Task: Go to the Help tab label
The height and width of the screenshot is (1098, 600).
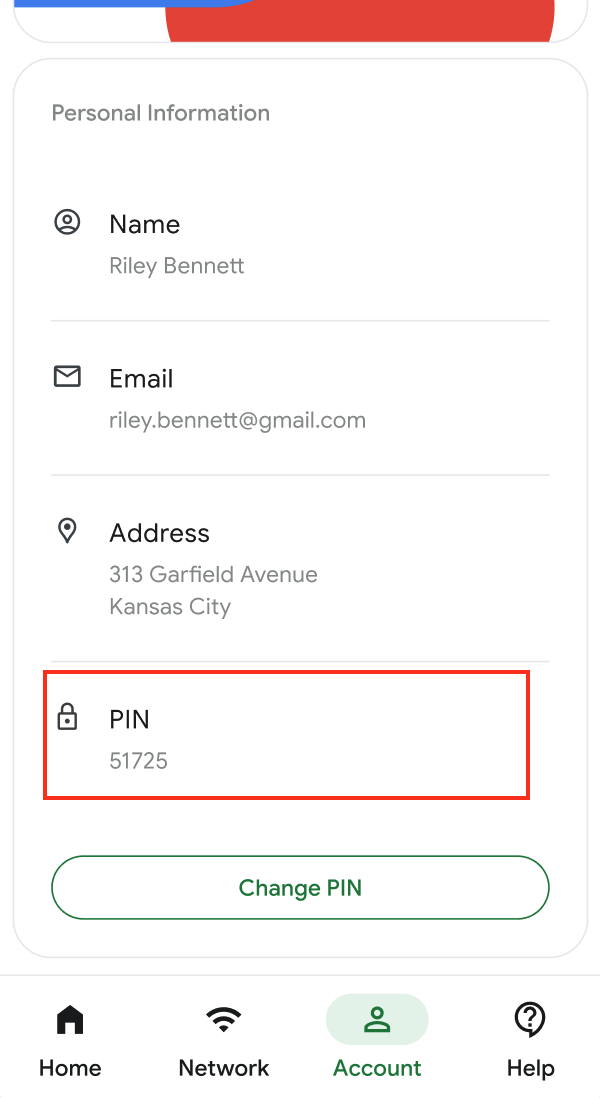Action: [x=530, y=1068]
